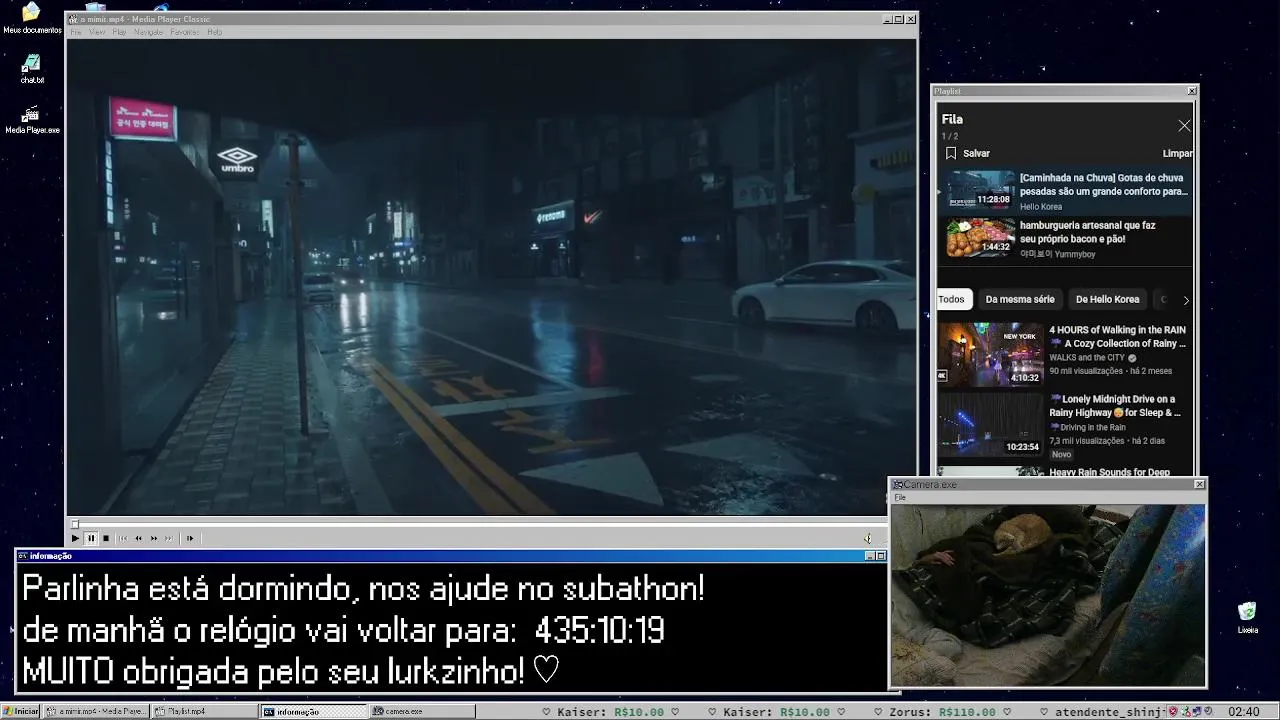Rewind with the decrease speed button
Screen dimensions: 1280x720
(x=138, y=538)
